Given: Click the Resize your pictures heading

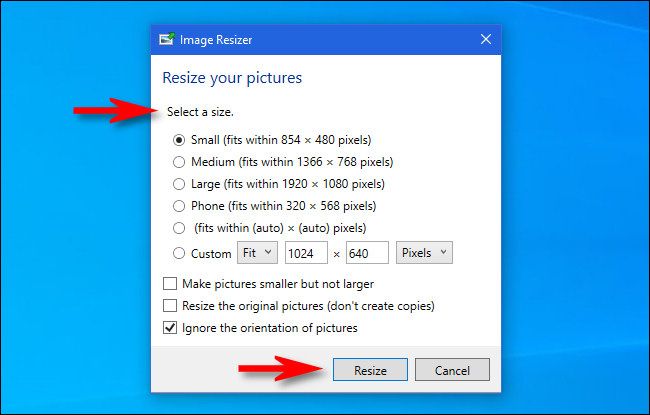Looking at the screenshot, I should [x=232, y=77].
